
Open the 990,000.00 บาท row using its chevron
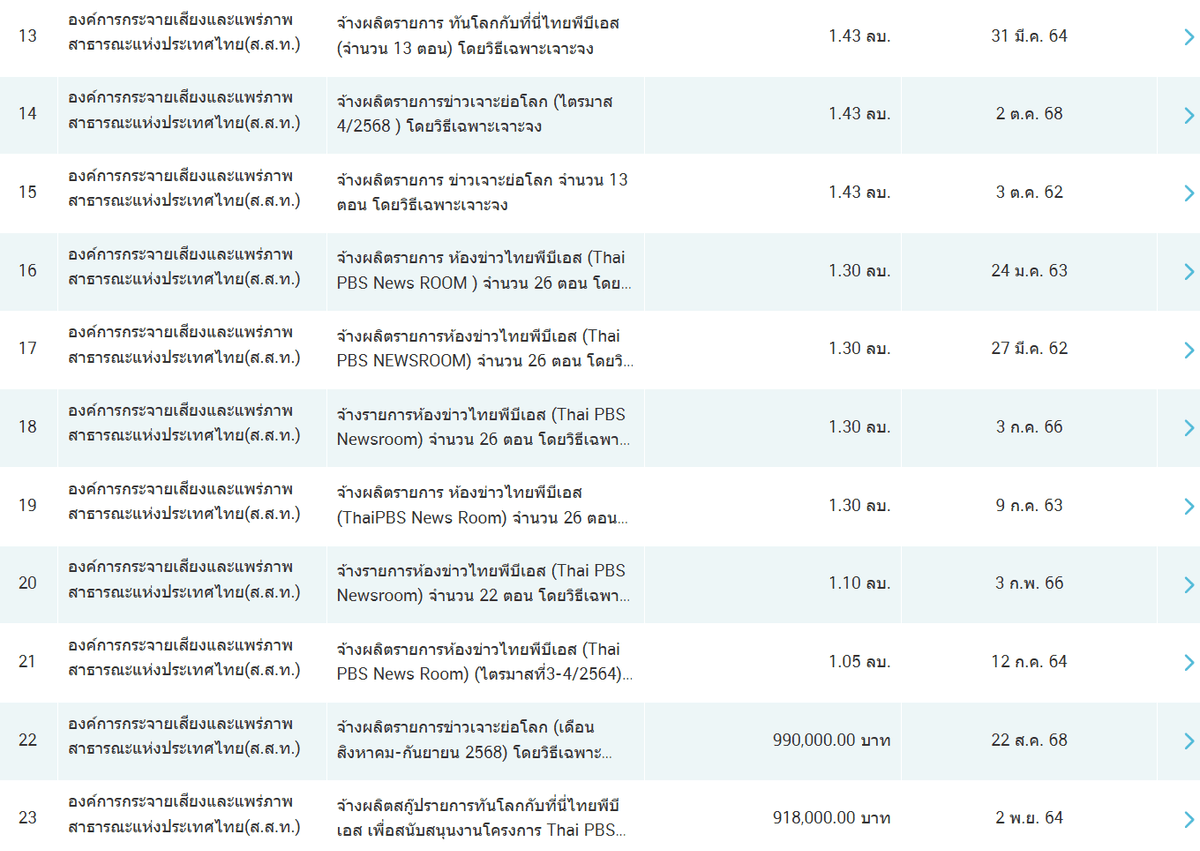[1188, 741]
